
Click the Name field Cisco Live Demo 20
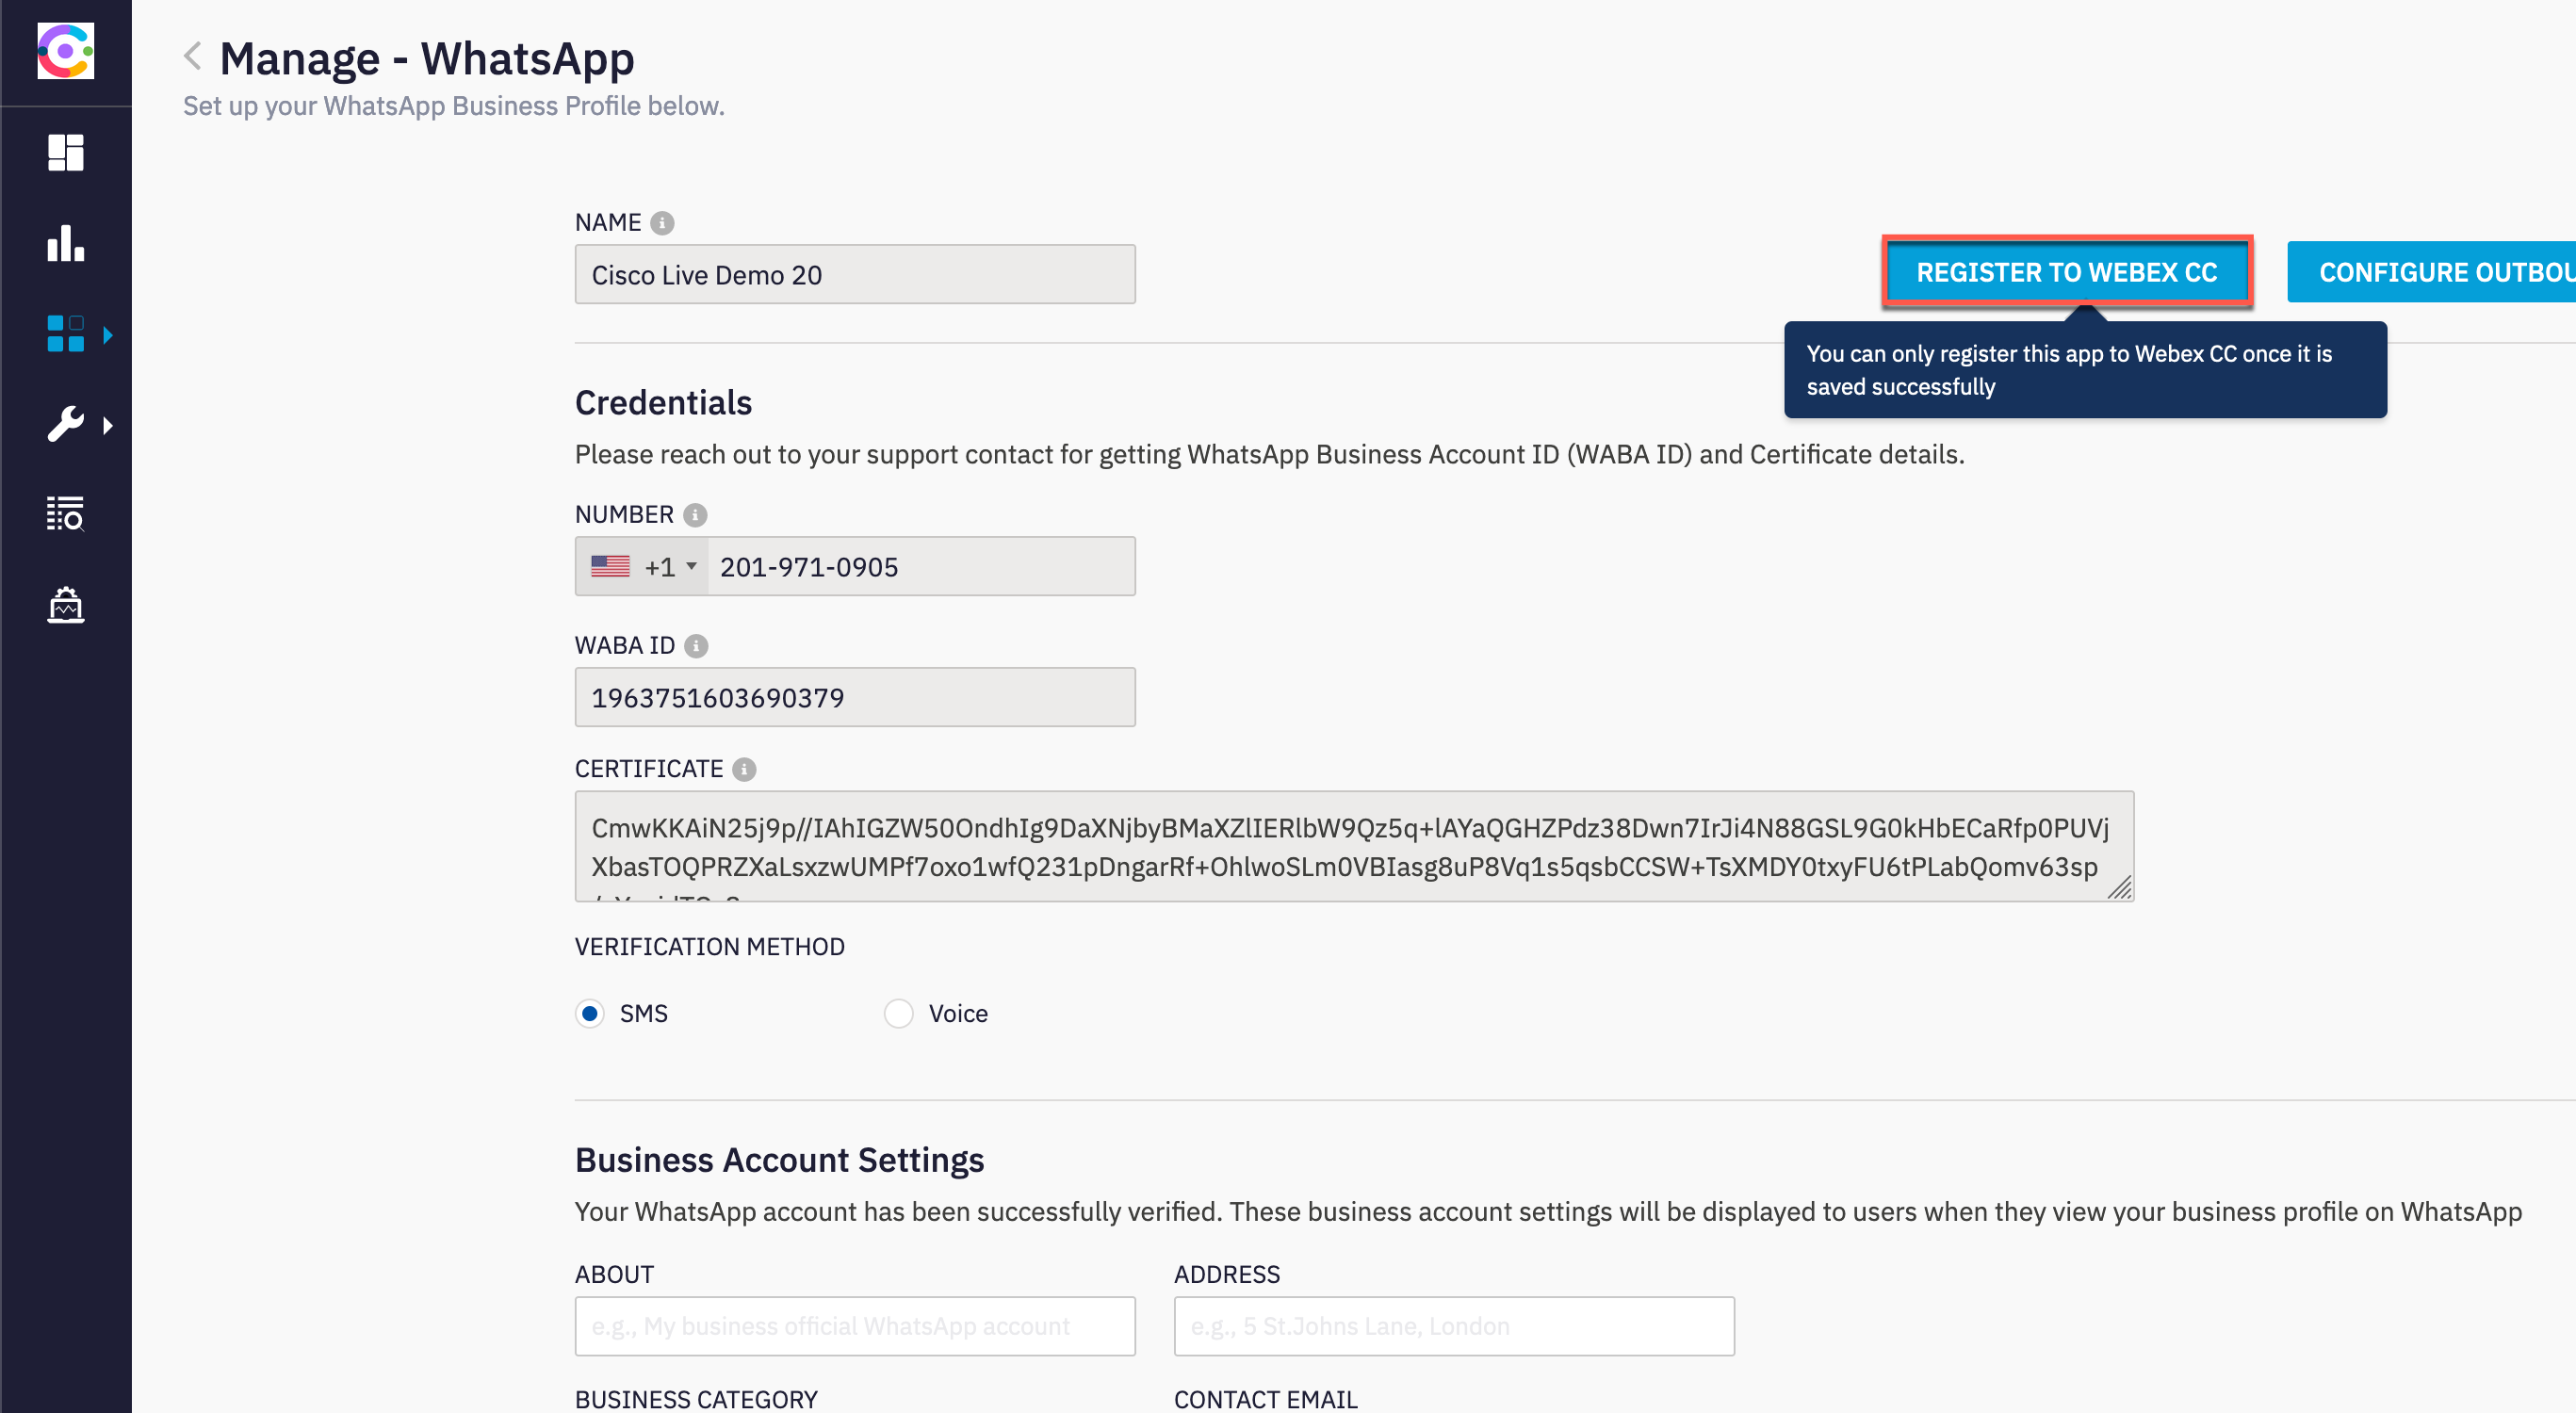855,275
